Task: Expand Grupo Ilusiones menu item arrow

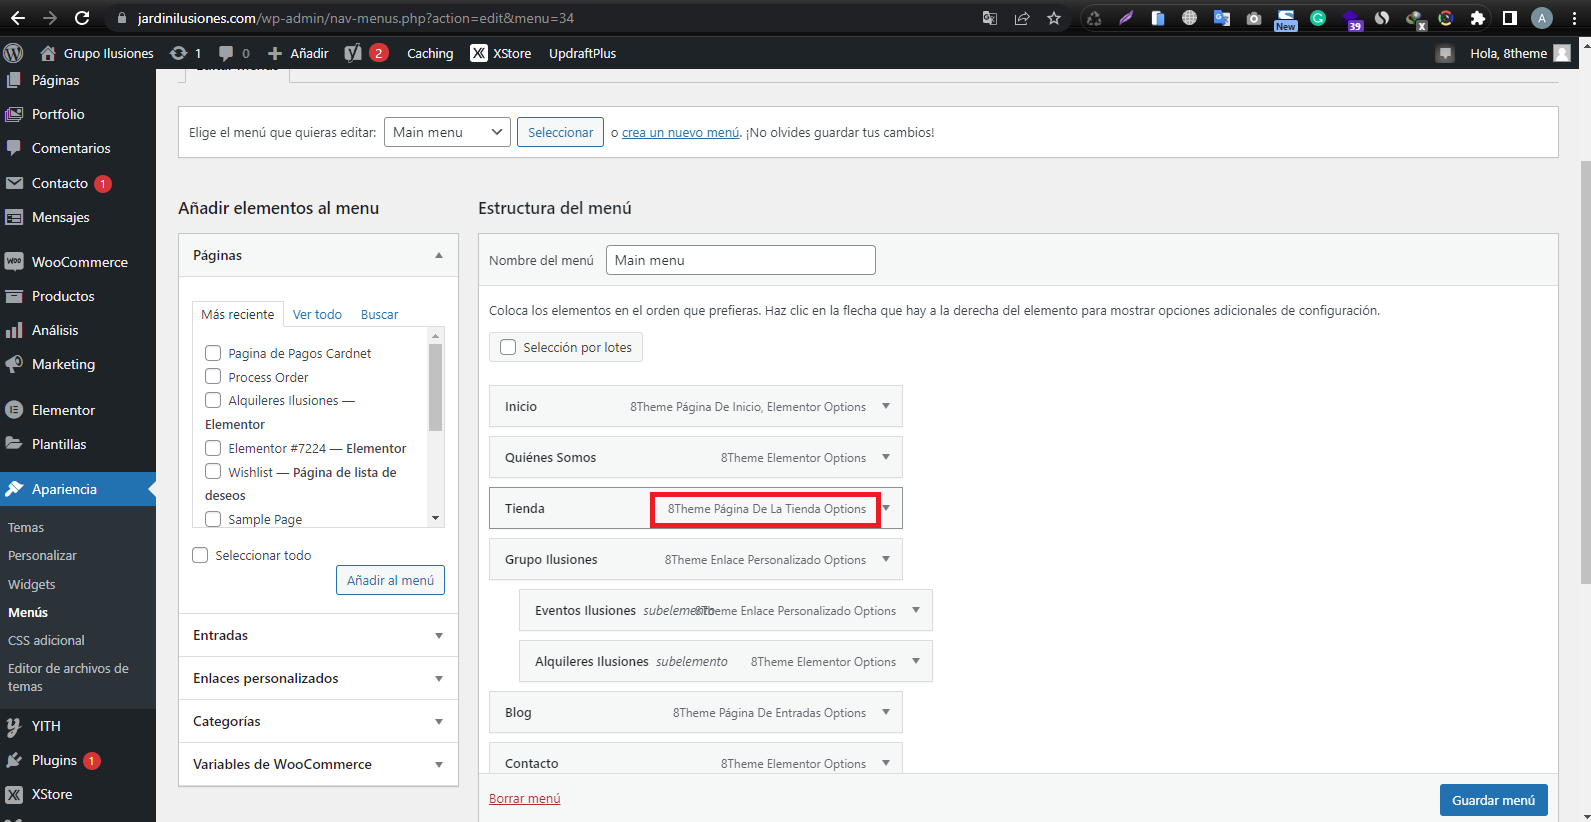Action: tap(886, 559)
